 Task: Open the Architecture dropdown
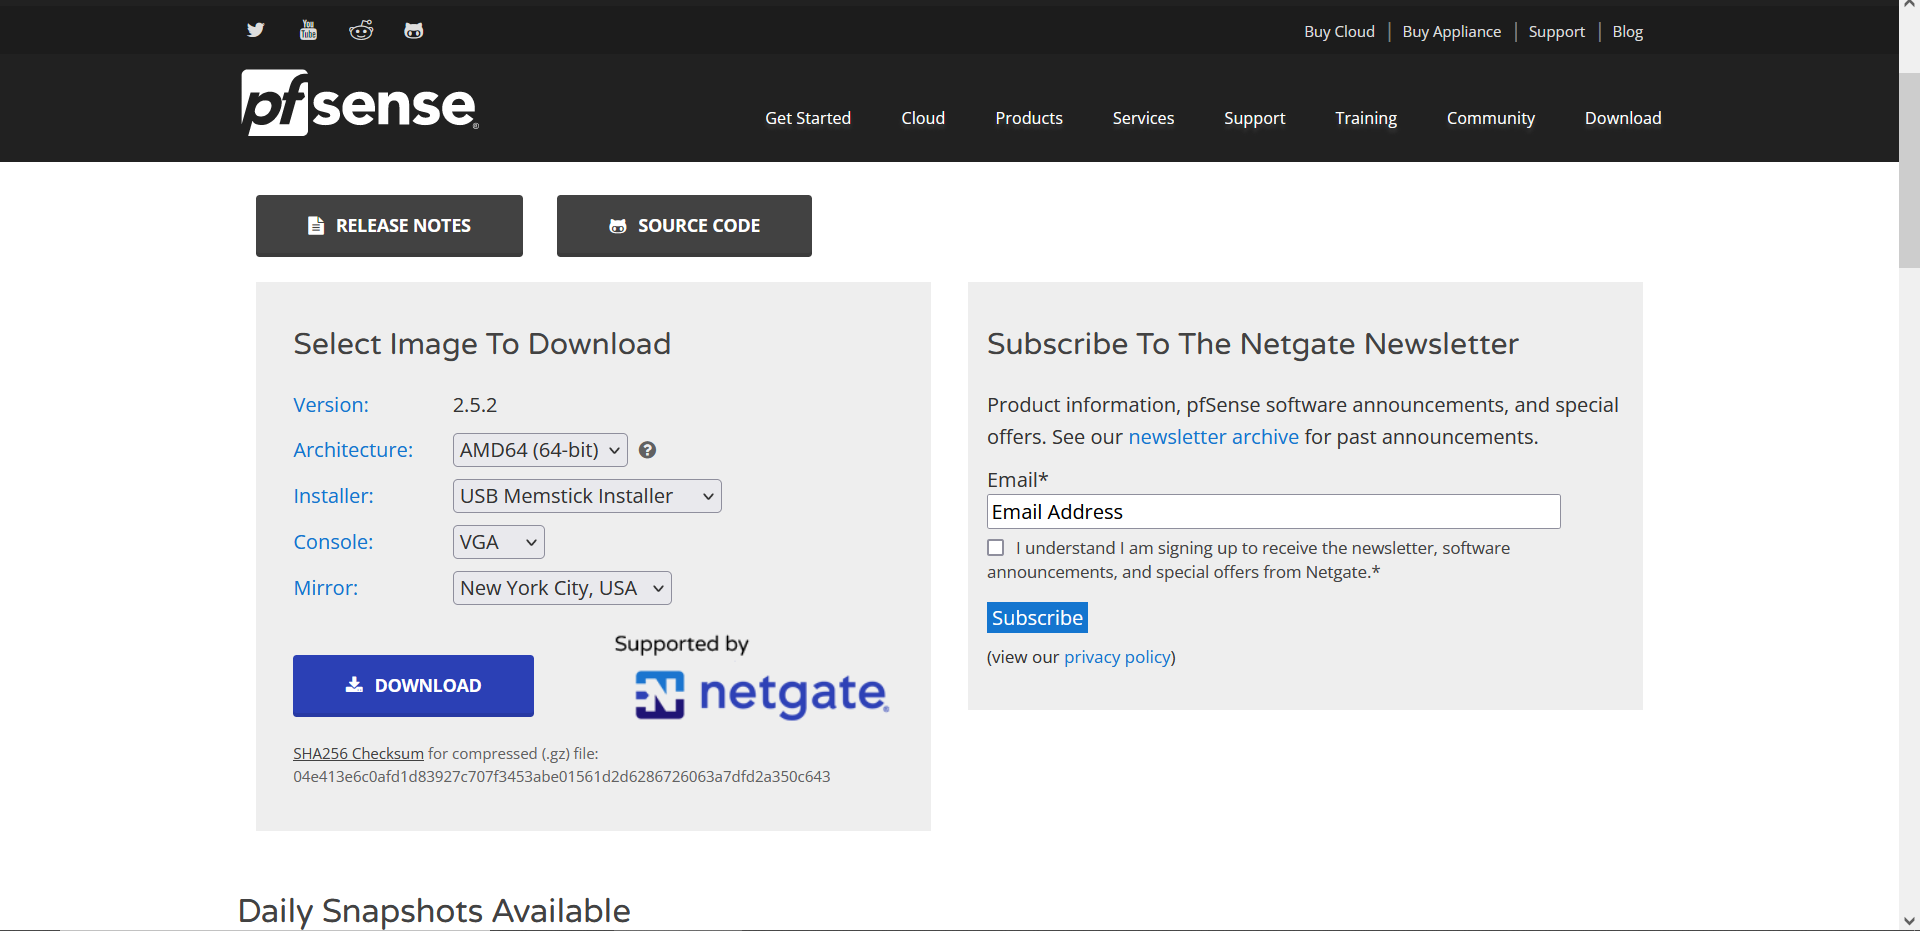[x=540, y=450]
